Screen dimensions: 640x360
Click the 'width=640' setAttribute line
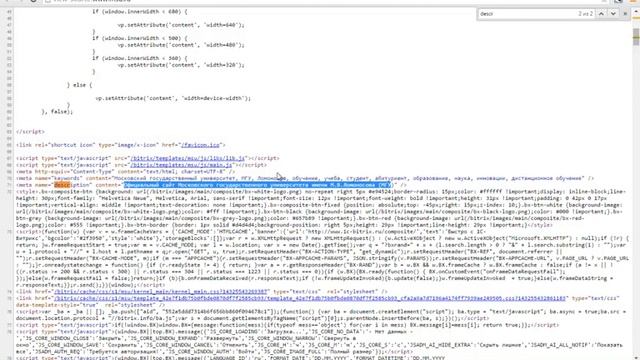181,25
